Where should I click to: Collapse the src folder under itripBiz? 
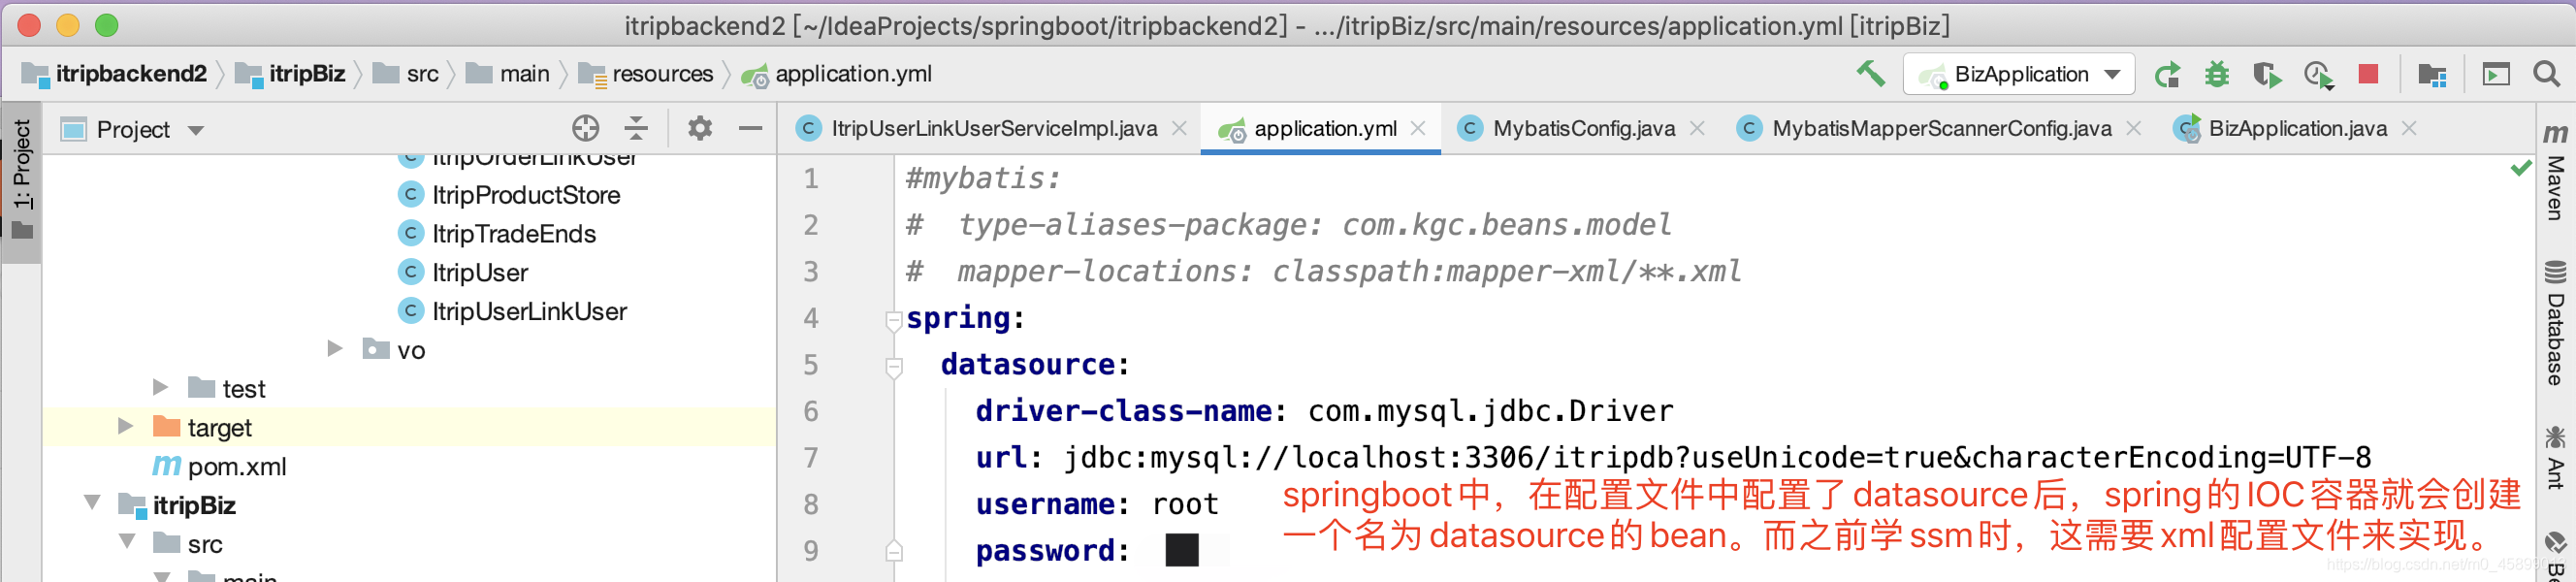pos(127,542)
